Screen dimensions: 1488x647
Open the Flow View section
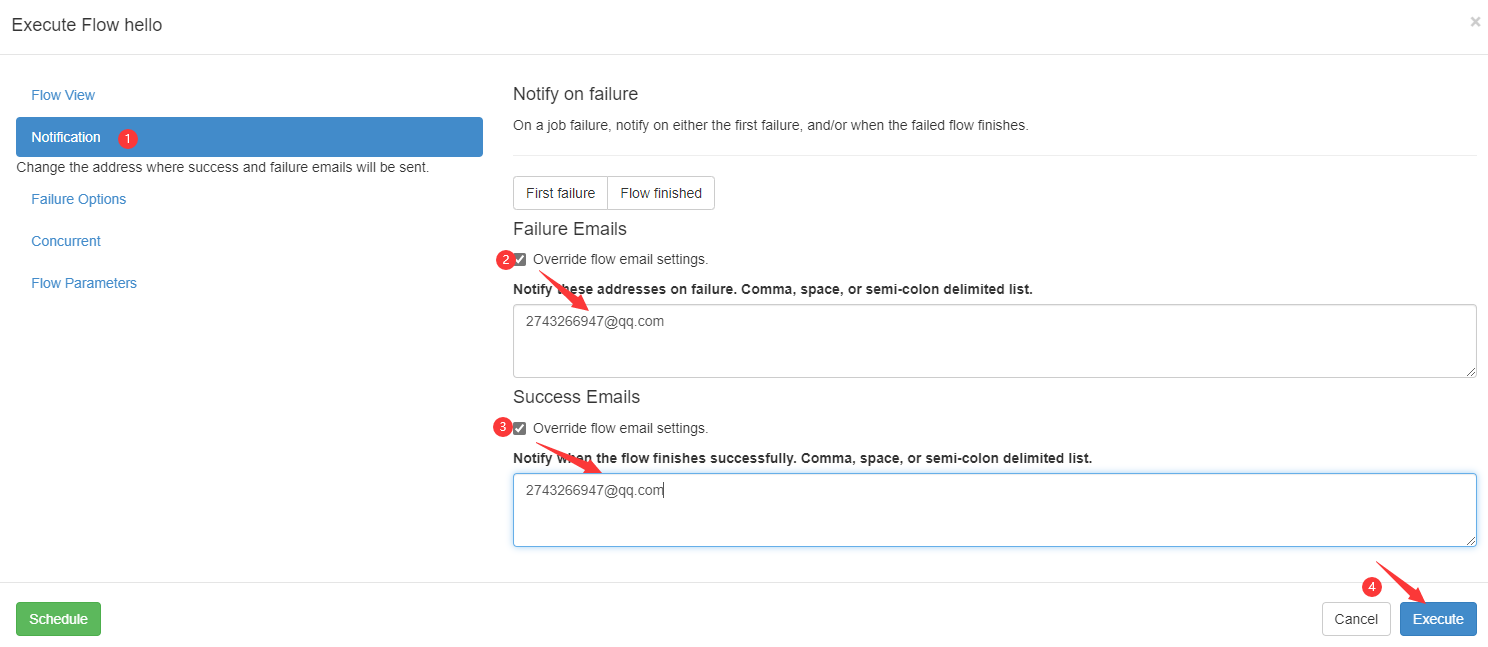(x=63, y=95)
